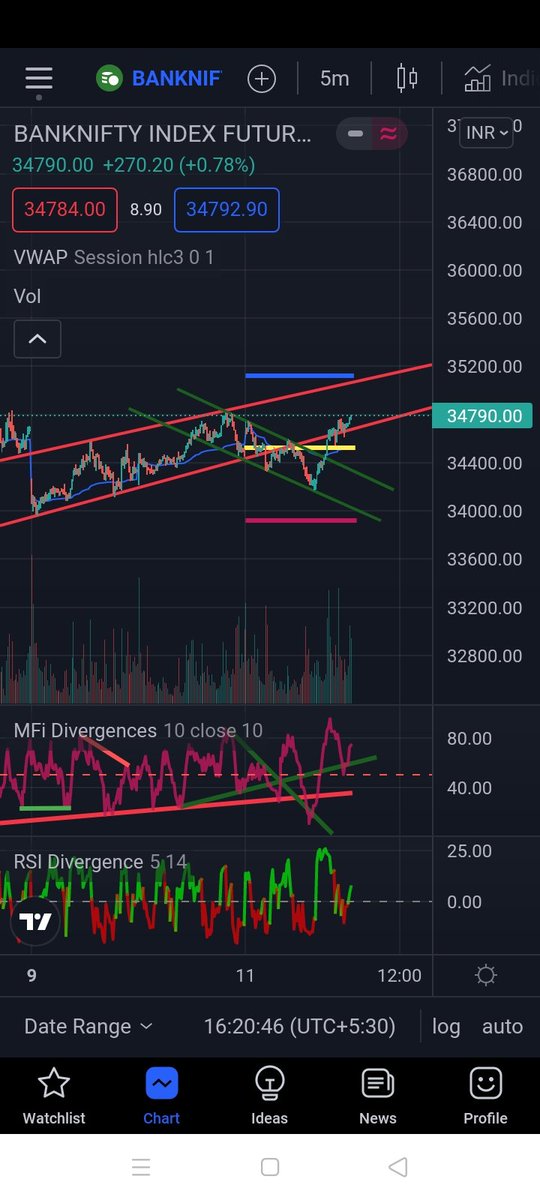Image resolution: width=540 pixels, height=1200 pixels.
Task: Open the INR currency dropdown
Action: tap(486, 132)
